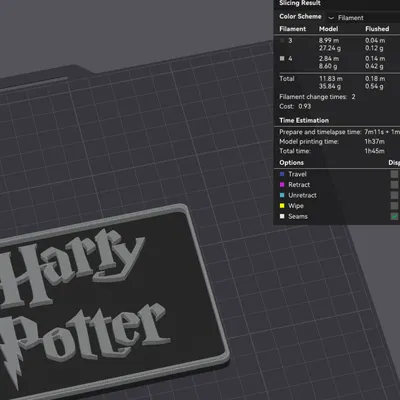This screenshot has width=400, height=400.
Task: Open the Color Scheme Filament dropdown
Action: [x=363, y=17]
